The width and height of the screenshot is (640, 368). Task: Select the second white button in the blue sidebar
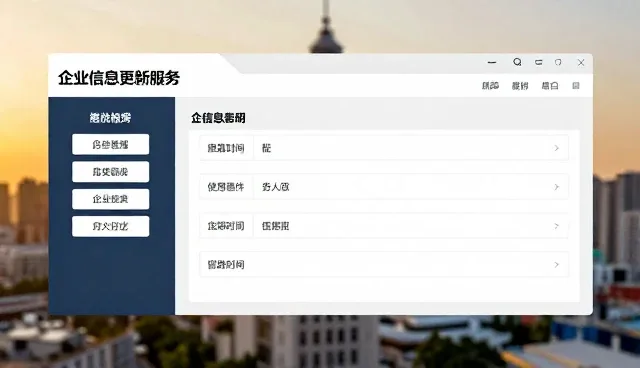pyautogui.click(x=111, y=172)
